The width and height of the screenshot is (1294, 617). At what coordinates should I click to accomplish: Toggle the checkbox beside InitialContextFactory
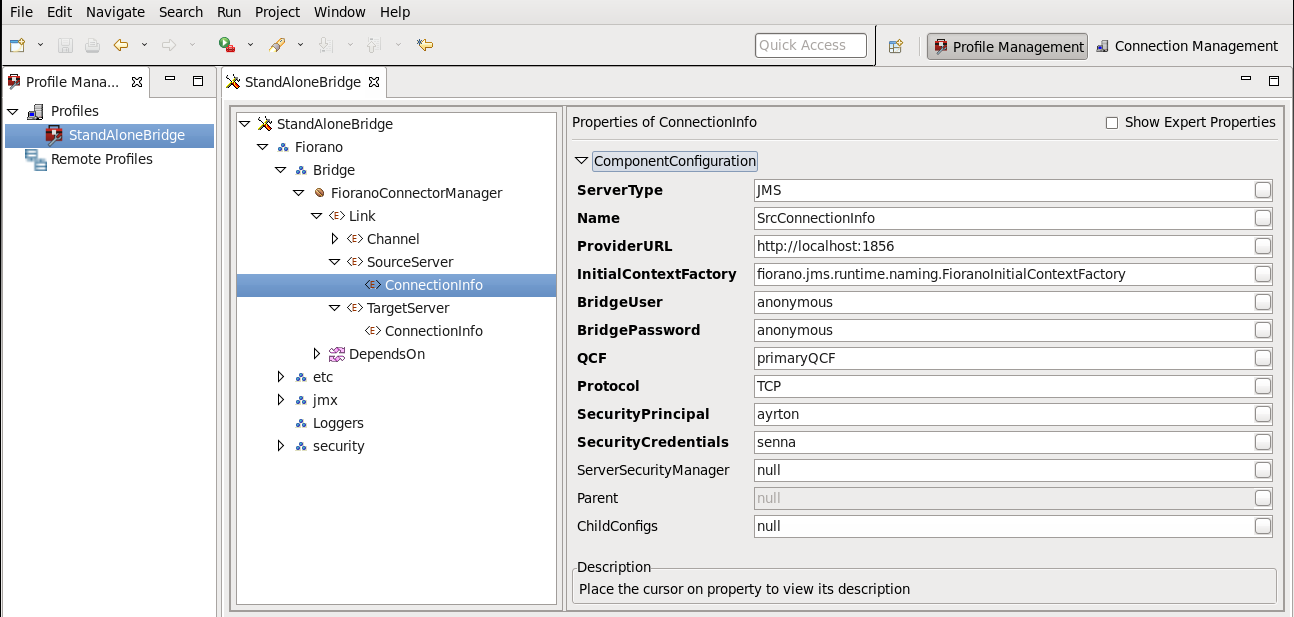pyautogui.click(x=1263, y=274)
